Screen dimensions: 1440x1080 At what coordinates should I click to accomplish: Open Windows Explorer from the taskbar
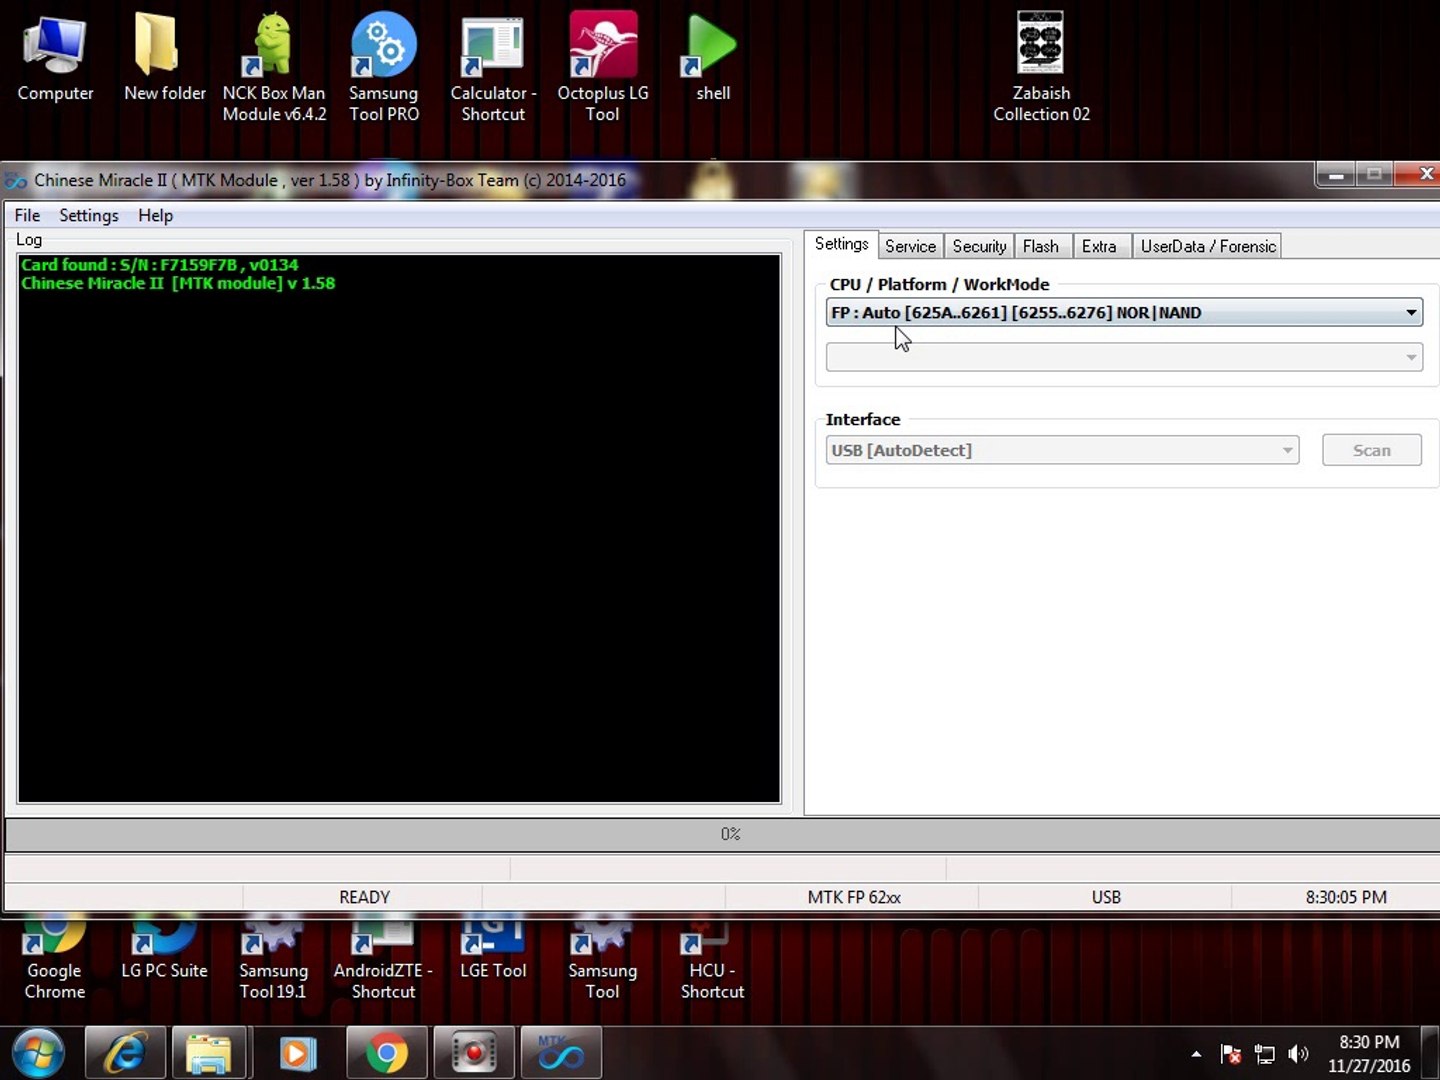pos(209,1053)
